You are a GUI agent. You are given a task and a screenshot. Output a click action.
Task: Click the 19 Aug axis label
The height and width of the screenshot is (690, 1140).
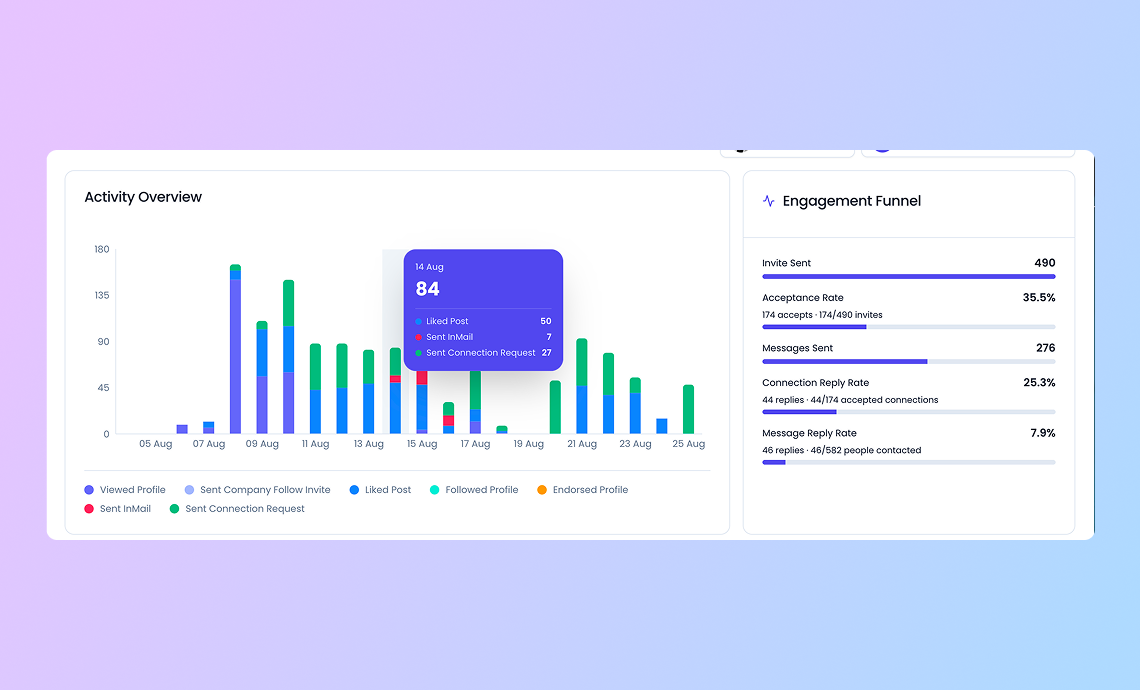(529, 444)
